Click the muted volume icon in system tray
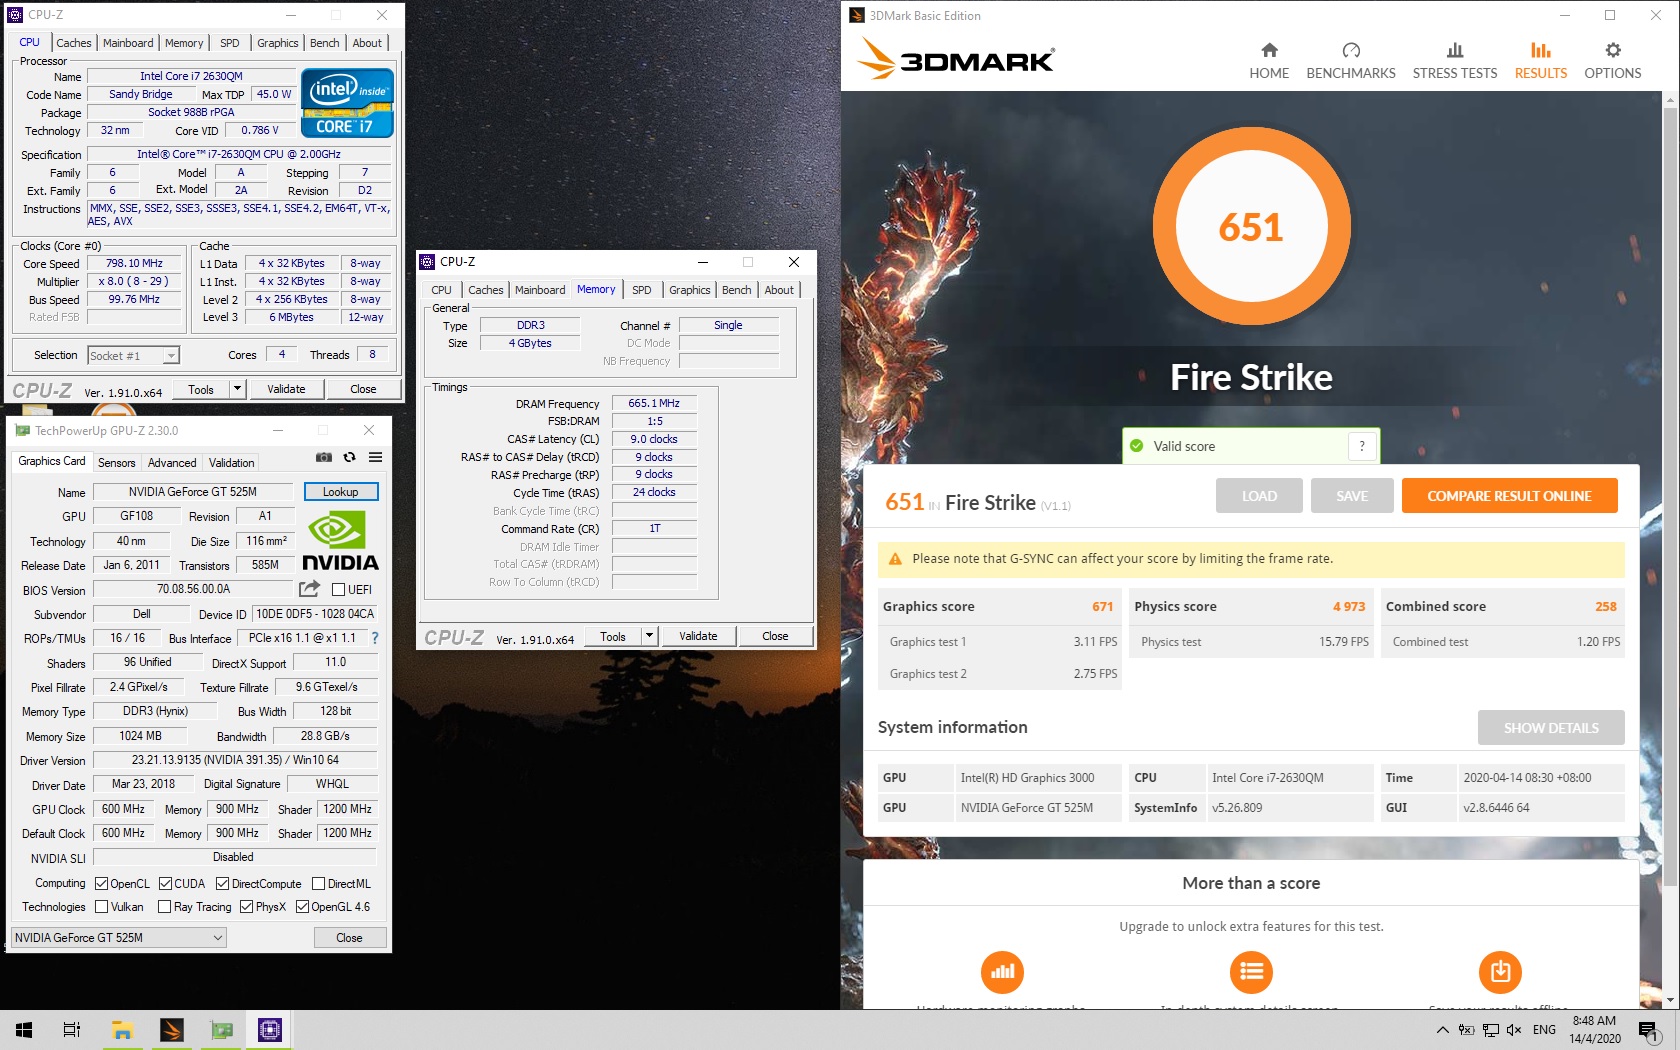This screenshot has height=1050, width=1680. point(1514,1030)
